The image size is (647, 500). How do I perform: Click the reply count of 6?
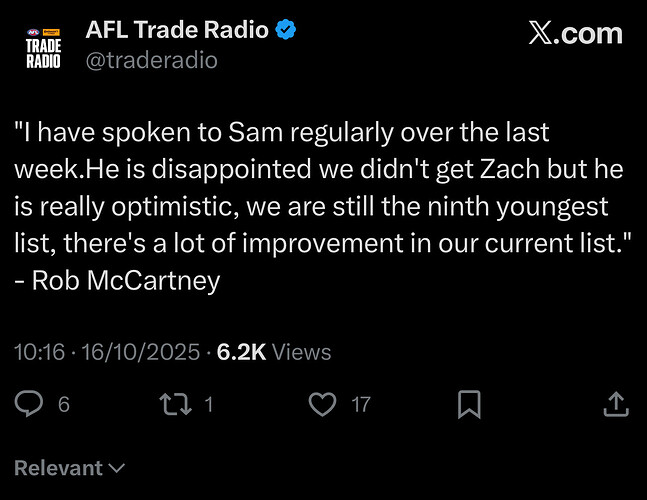coord(63,405)
